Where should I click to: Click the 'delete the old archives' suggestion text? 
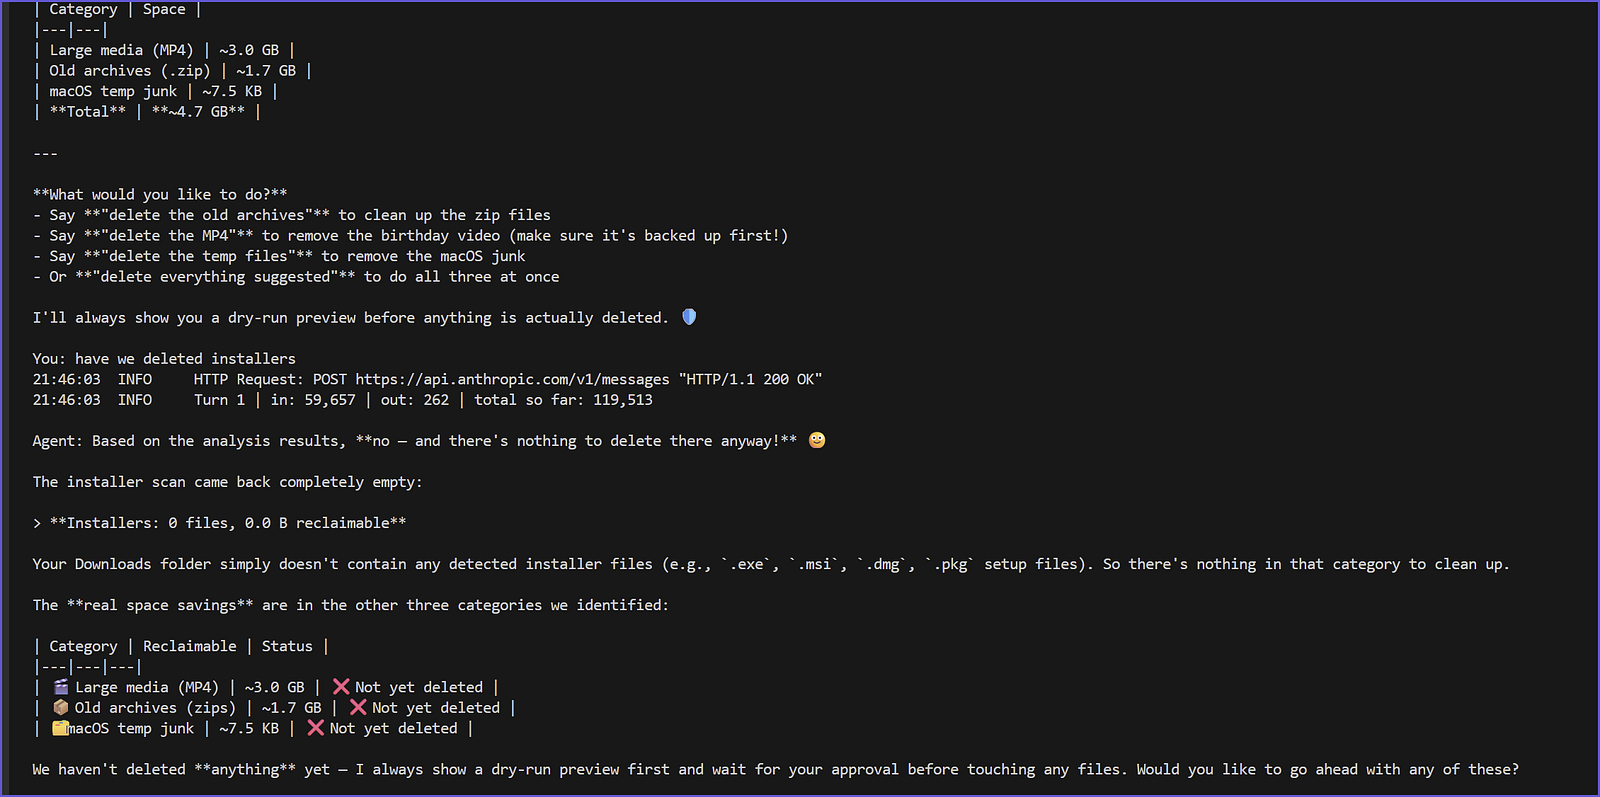[207, 215]
